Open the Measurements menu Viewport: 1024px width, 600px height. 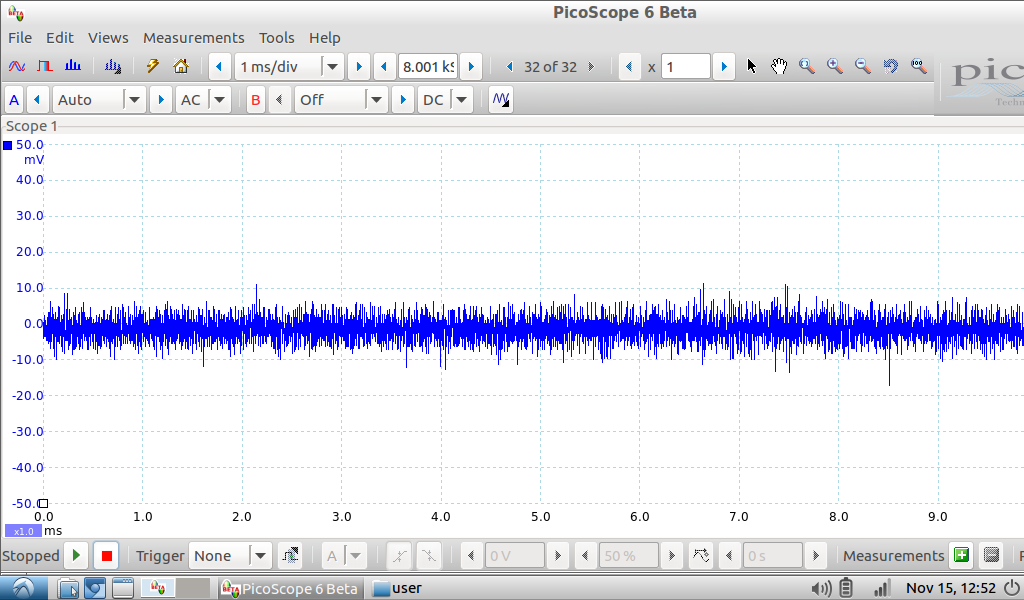click(193, 38)
